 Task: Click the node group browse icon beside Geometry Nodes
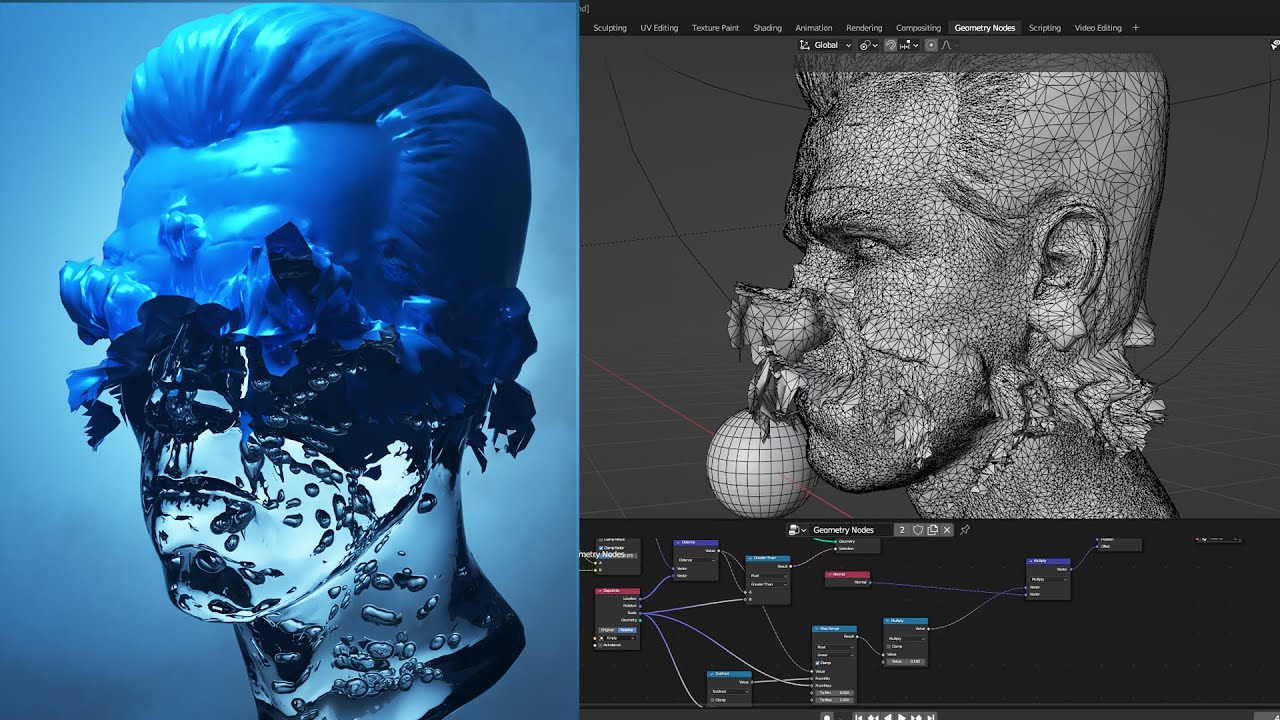pyautogui.click(x=797, y=530)
